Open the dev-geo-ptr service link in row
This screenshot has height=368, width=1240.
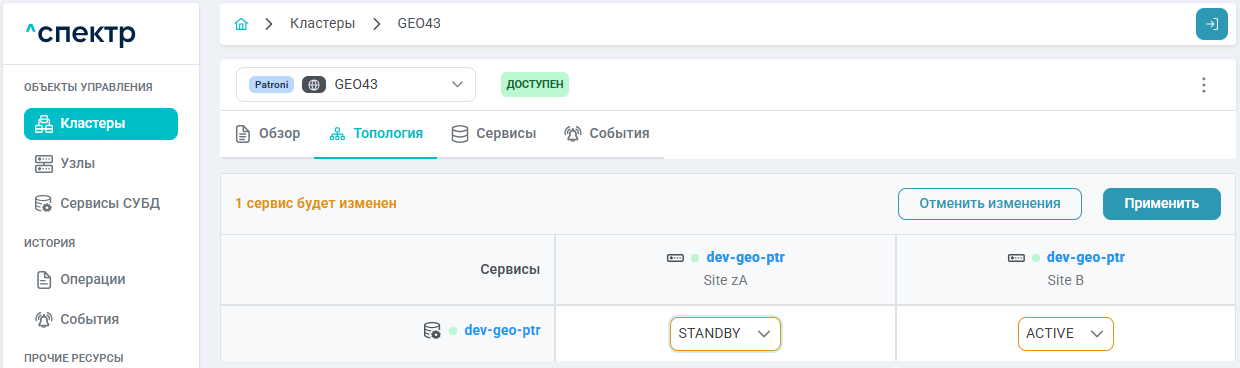point(502,330)
